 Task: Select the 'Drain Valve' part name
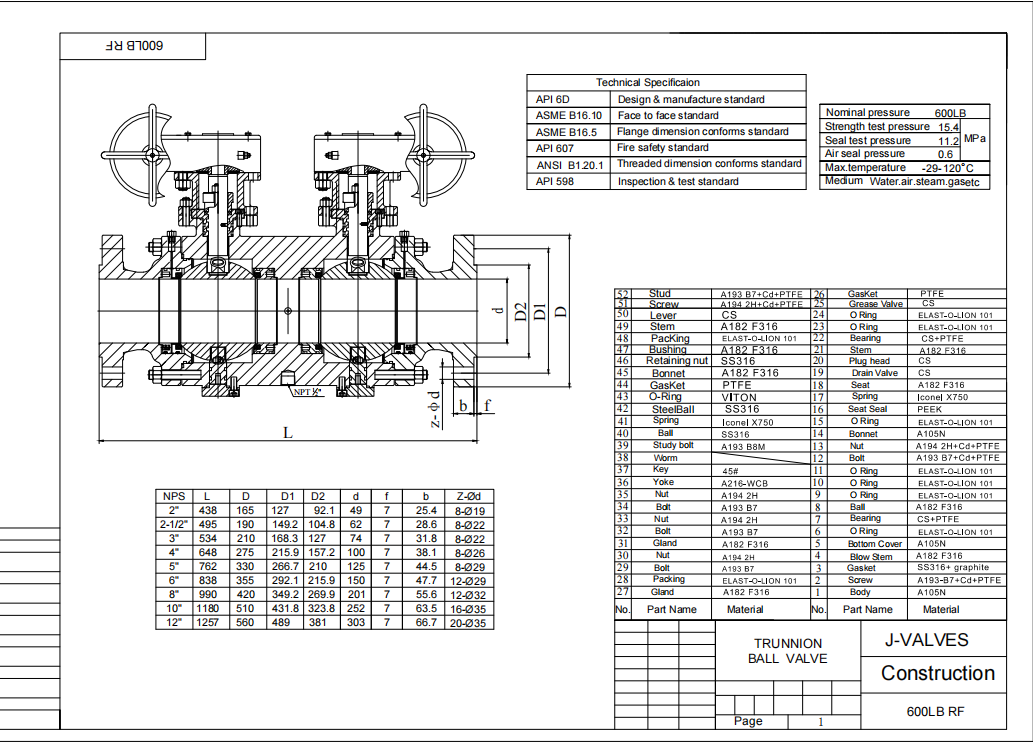coord(874,373)
